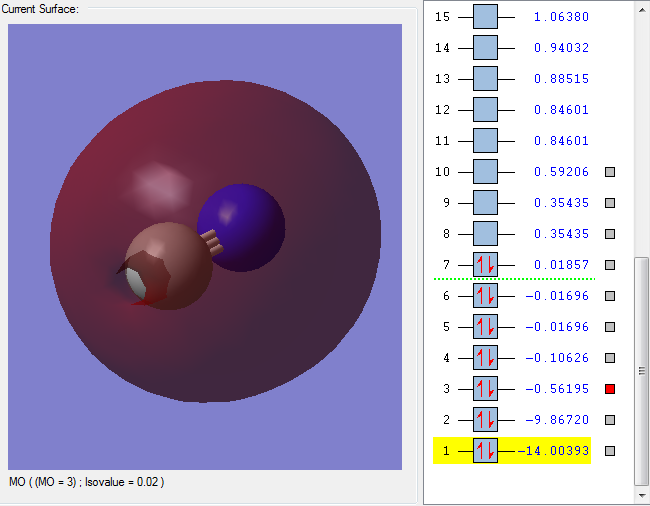Toggle surface marker for MO 8

[x=610, y=234]
